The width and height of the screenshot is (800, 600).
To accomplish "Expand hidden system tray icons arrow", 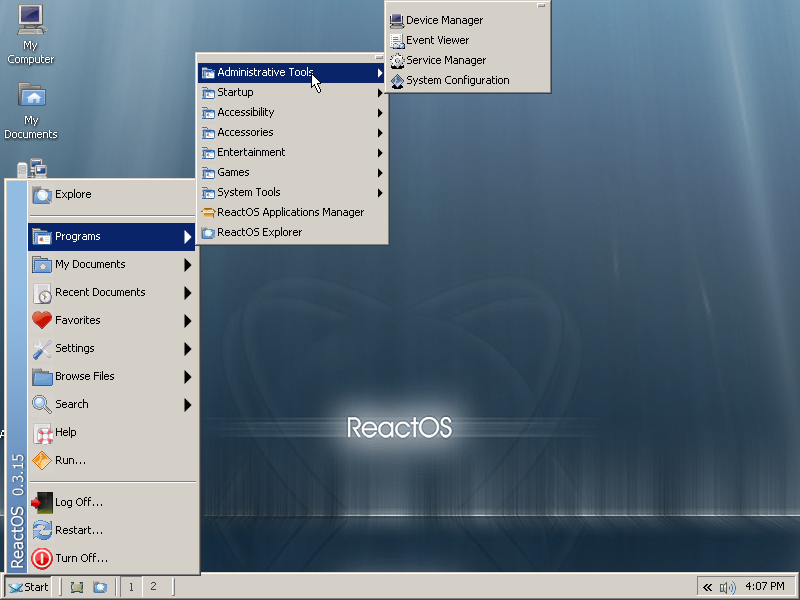I will 707,587.
